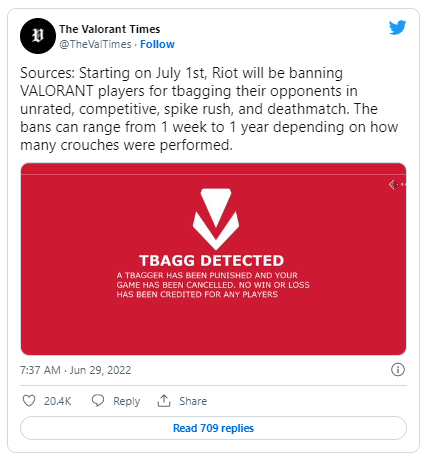Click the Reply label
This screenshot has width=432, height=459.
coord(126,401)
